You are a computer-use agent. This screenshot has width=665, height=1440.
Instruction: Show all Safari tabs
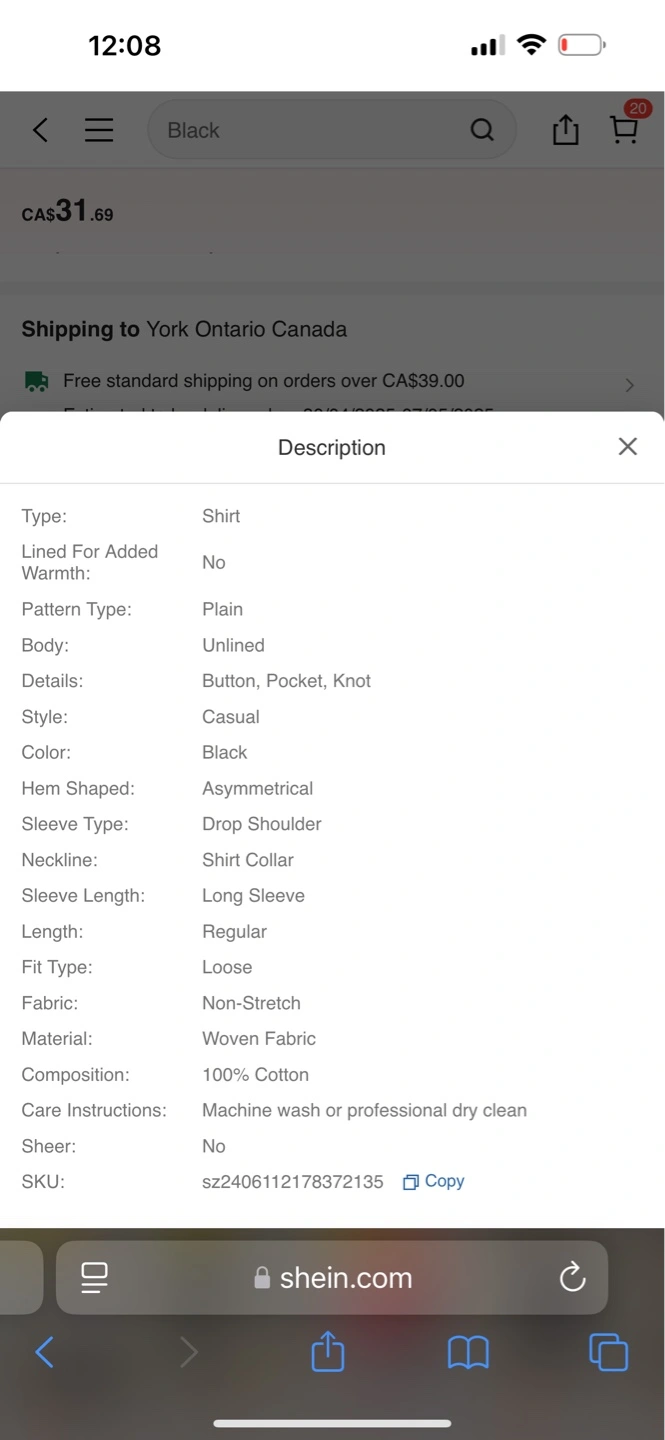pyautogui.click(x=608, y=1353)
